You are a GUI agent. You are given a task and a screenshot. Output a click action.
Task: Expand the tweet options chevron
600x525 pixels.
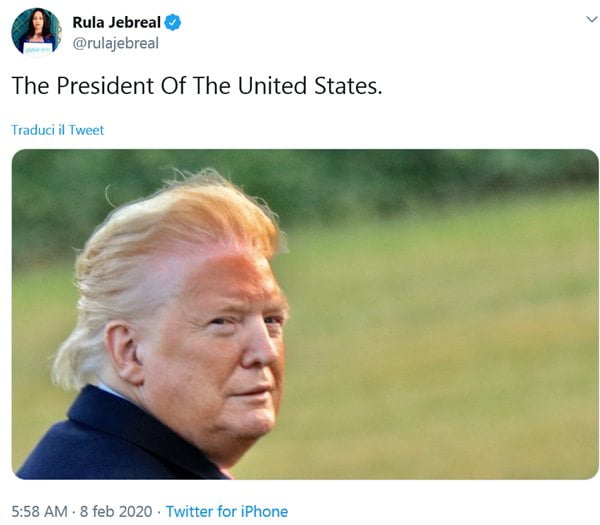pos(592,19)
